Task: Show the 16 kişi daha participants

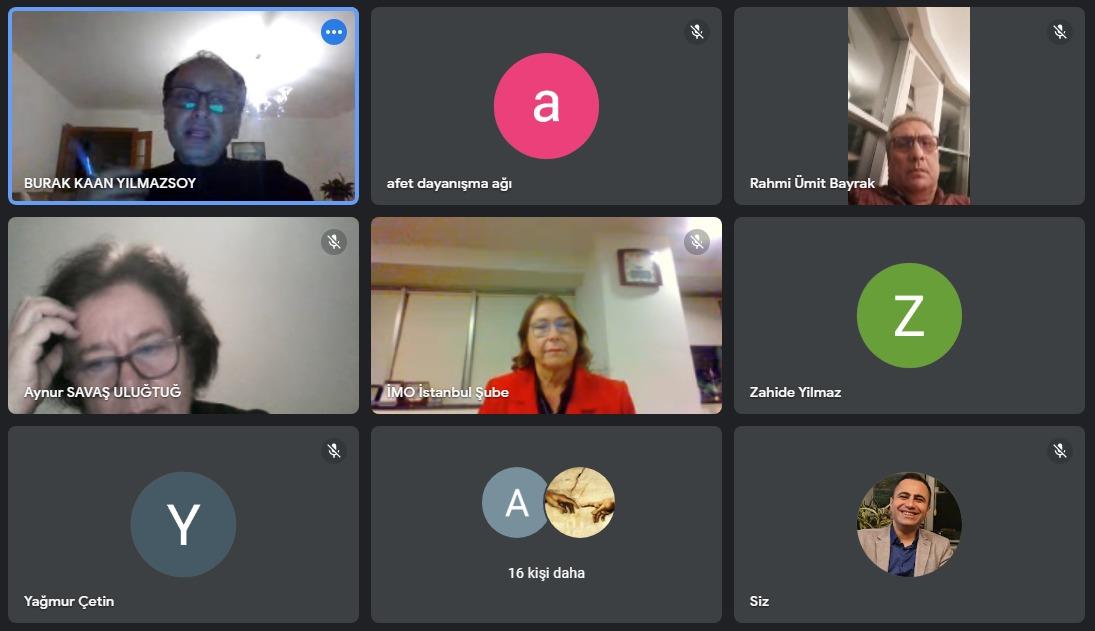Action: (546, 573)
